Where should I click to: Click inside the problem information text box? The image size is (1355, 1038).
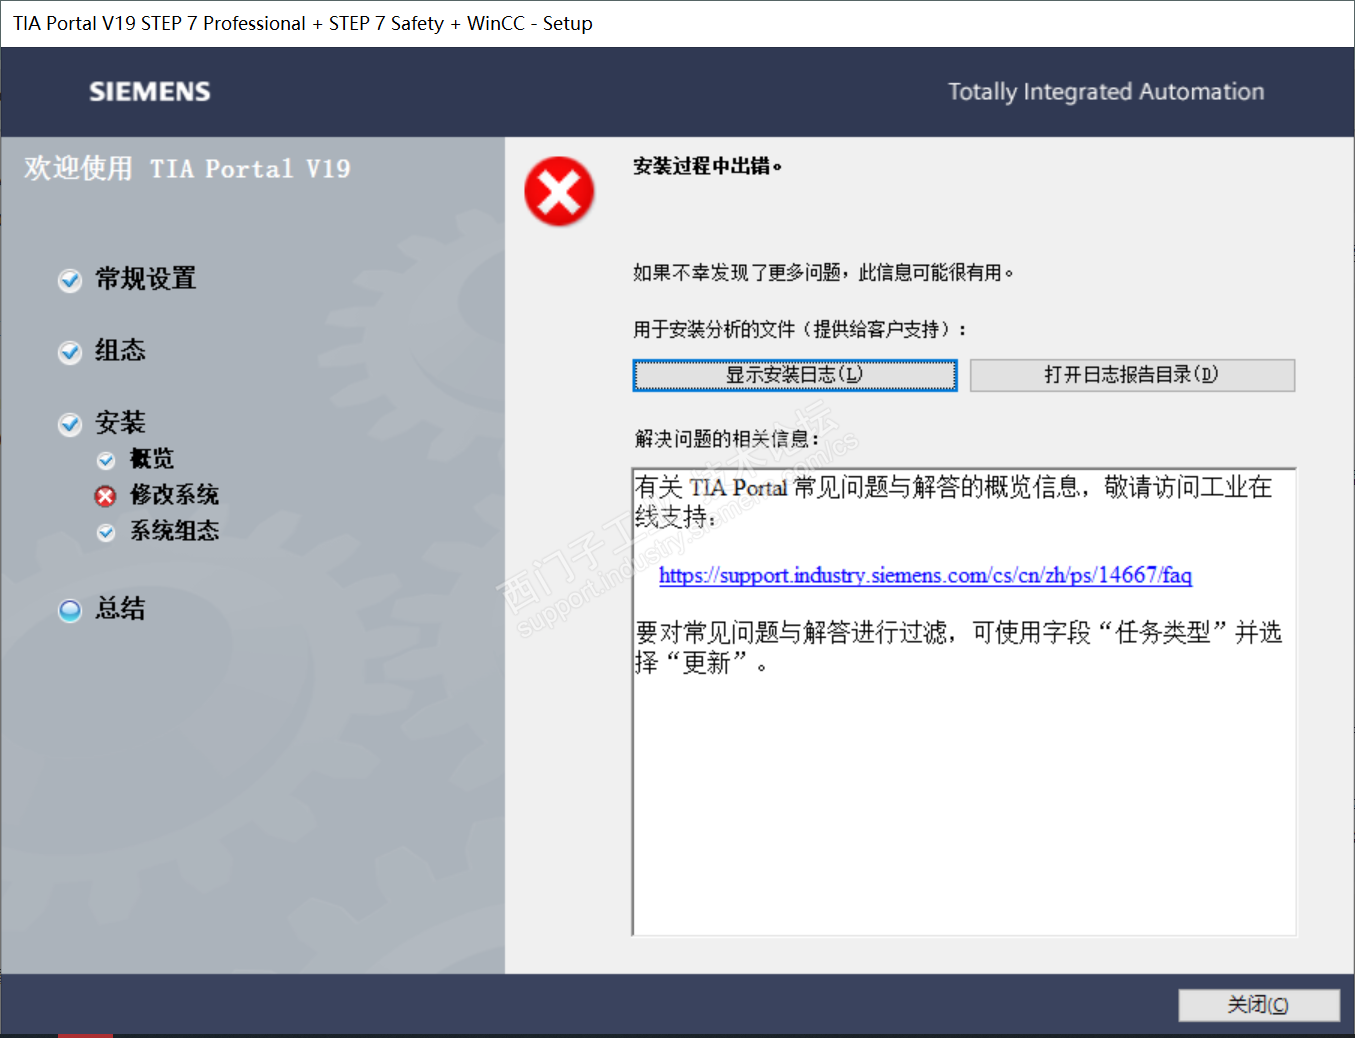tap(964, 702)
